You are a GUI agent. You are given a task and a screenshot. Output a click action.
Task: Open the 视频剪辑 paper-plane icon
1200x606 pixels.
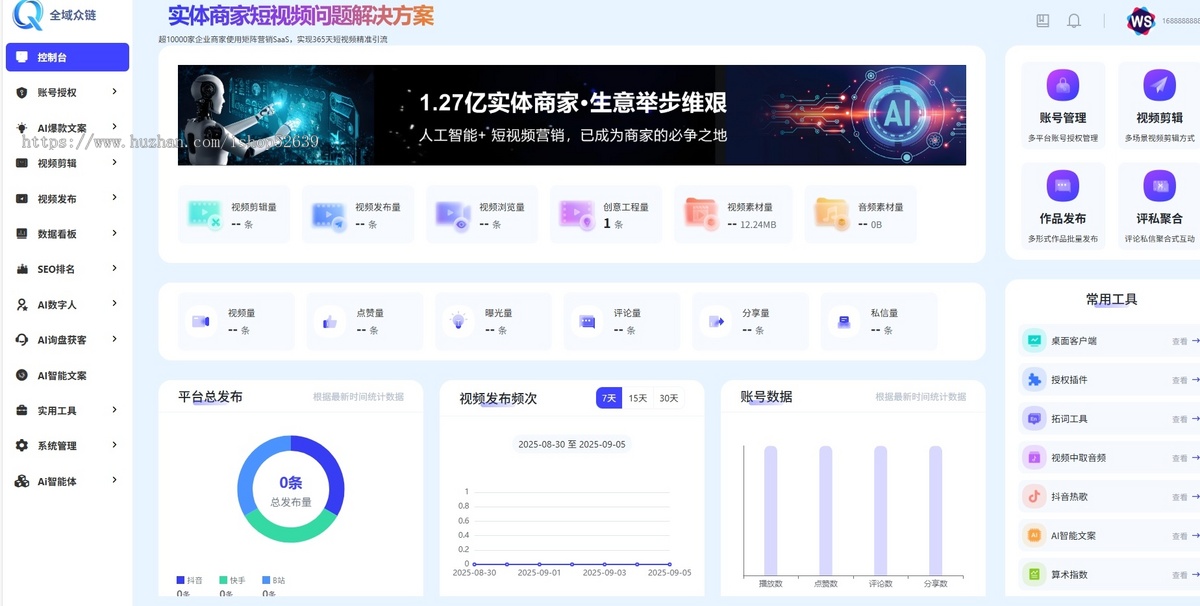click(x=1159, y=86)
